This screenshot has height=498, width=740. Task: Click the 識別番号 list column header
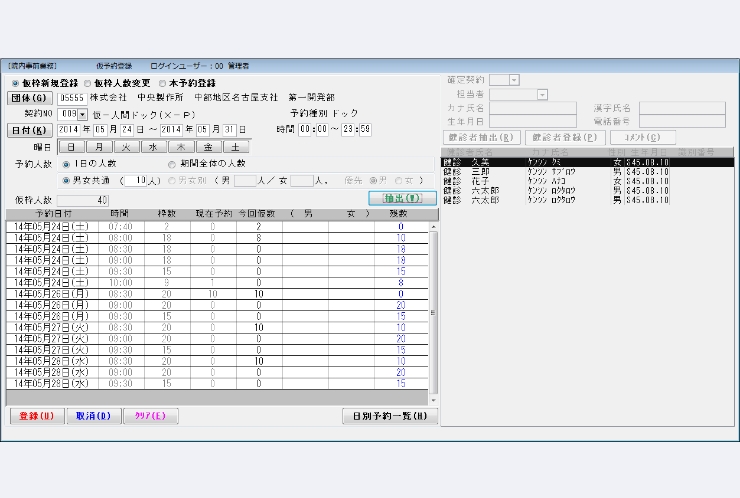click(x=697, y=153)
